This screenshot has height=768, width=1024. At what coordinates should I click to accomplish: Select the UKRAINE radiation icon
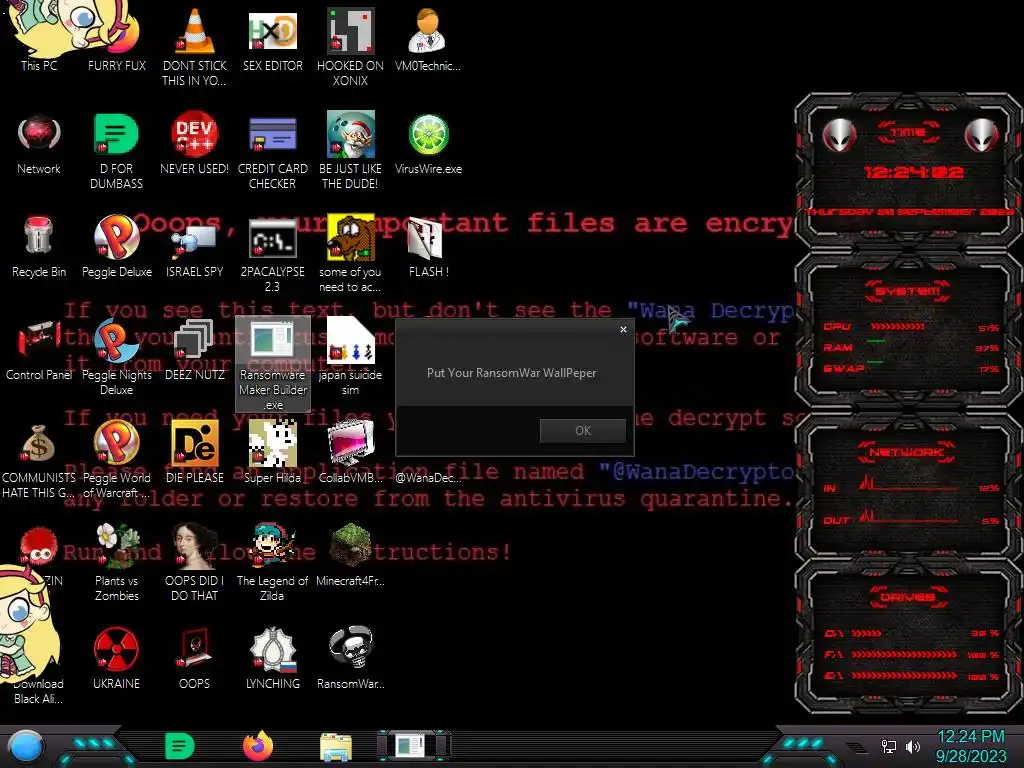tap(116, 658)
